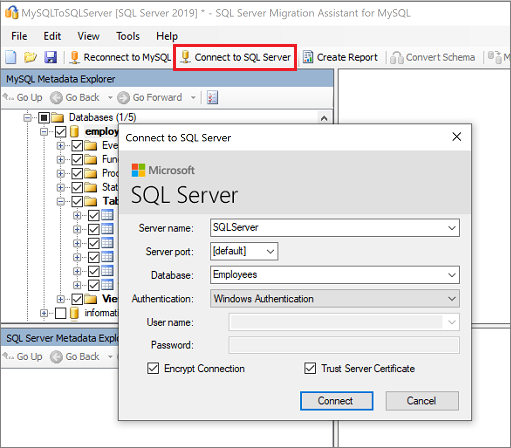Click the Open Project folder icon
The image size is (511, 448).
30,57
